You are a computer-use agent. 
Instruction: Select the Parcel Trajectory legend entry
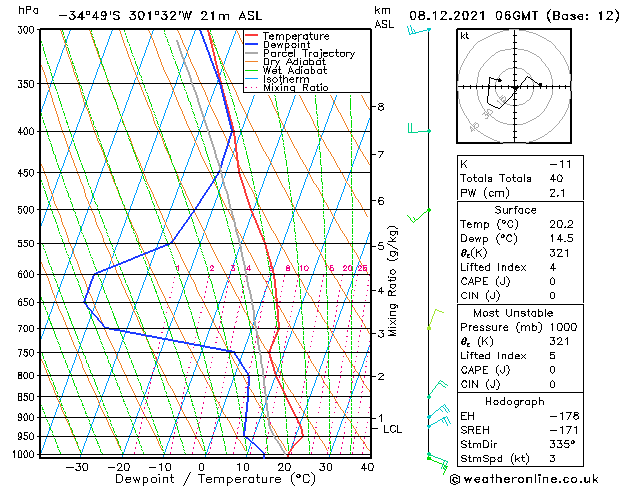(x=300, y=53)
